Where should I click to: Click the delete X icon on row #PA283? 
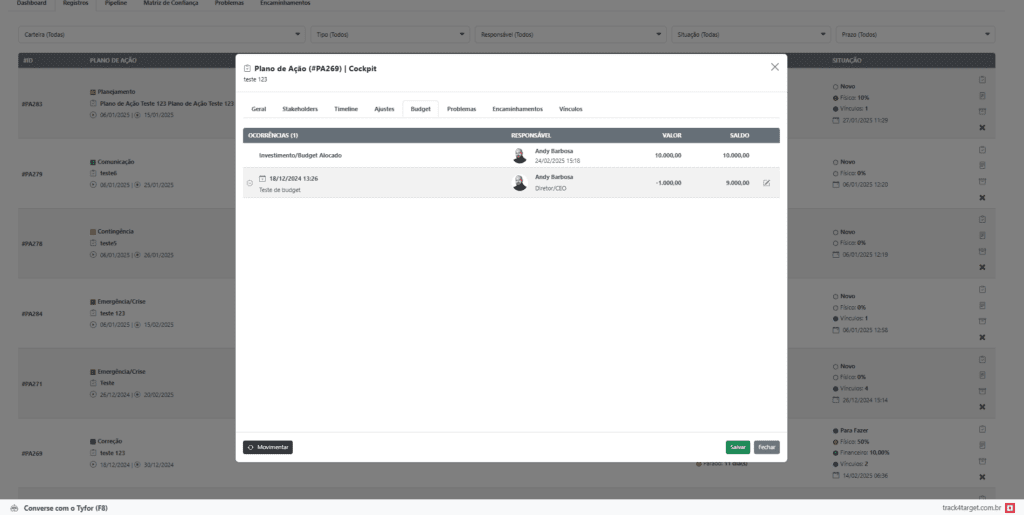tap(981, 128)
